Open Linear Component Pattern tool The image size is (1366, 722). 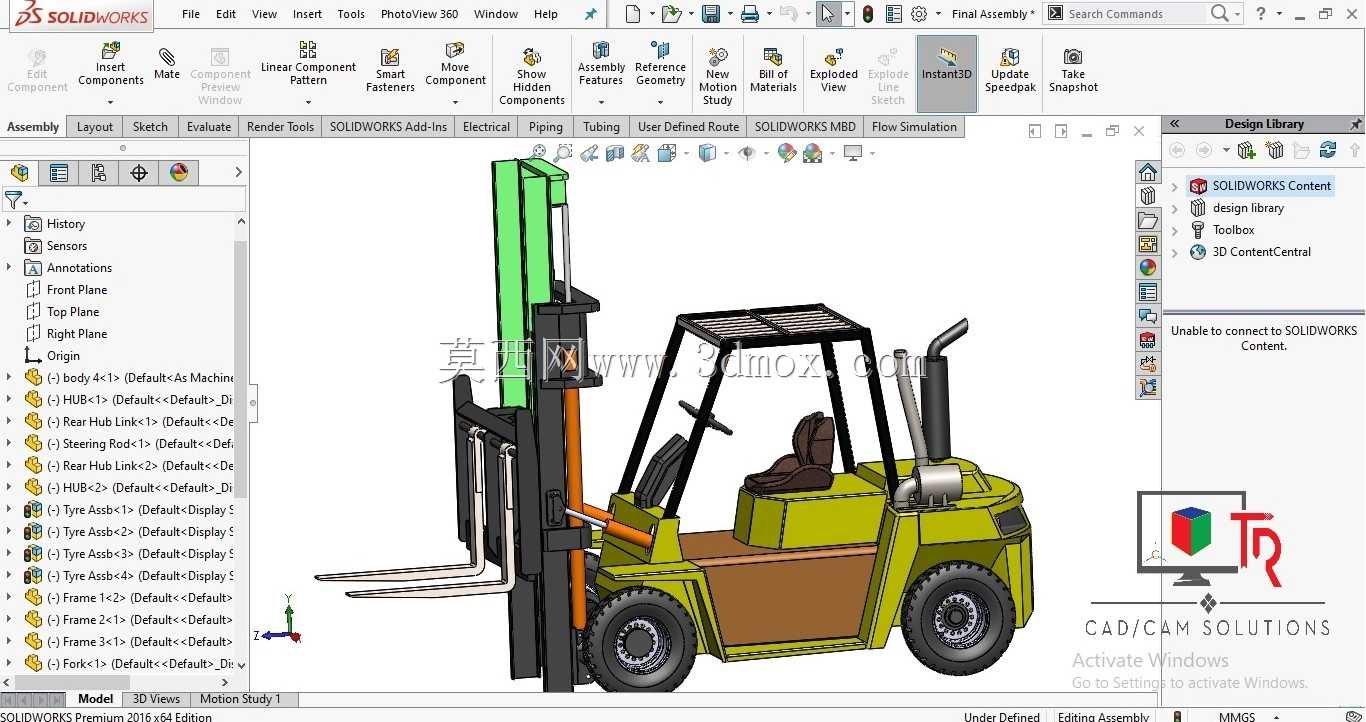pos(308,64)
